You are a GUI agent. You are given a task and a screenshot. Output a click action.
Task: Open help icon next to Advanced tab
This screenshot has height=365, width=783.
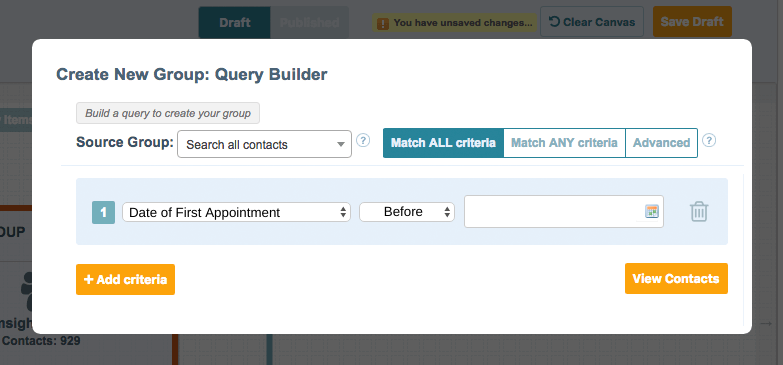point(709,140)
